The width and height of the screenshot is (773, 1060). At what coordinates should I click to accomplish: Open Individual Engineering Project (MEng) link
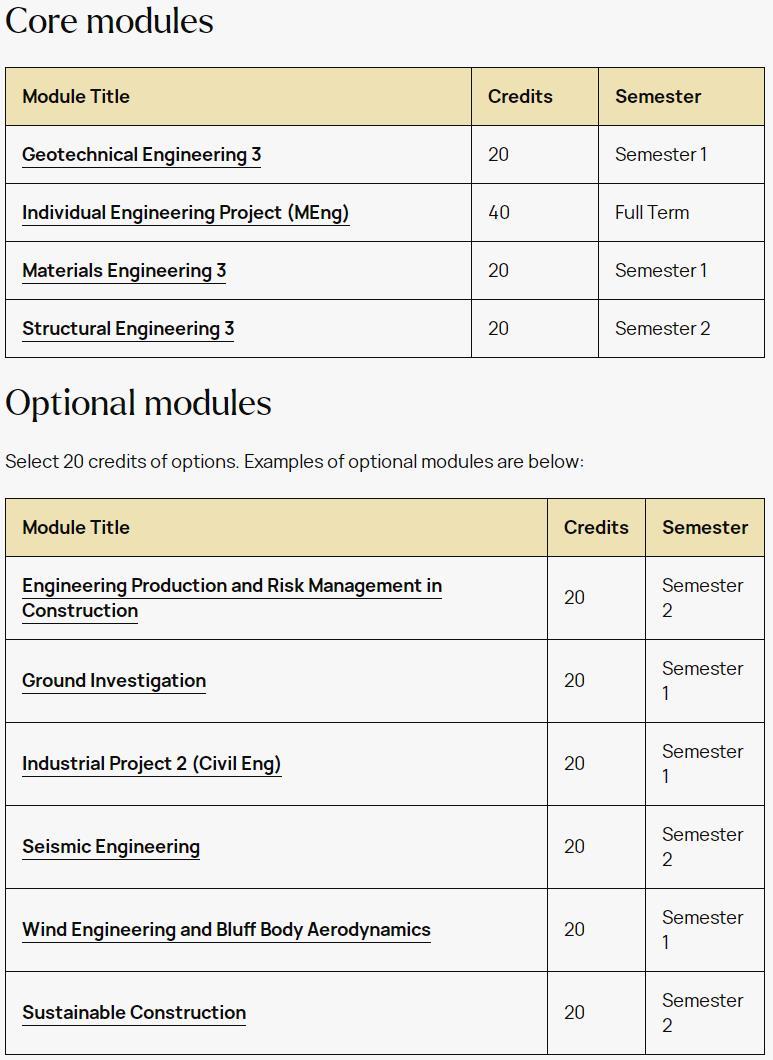point(186,213)
